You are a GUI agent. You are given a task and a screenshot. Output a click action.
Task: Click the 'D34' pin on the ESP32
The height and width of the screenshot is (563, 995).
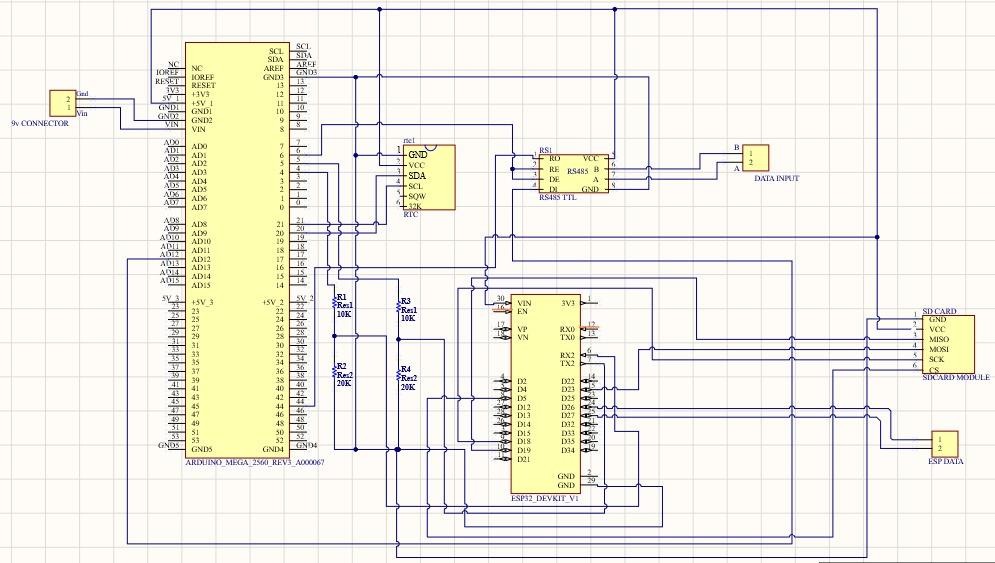pyautogui.click(x=568, y=450)
